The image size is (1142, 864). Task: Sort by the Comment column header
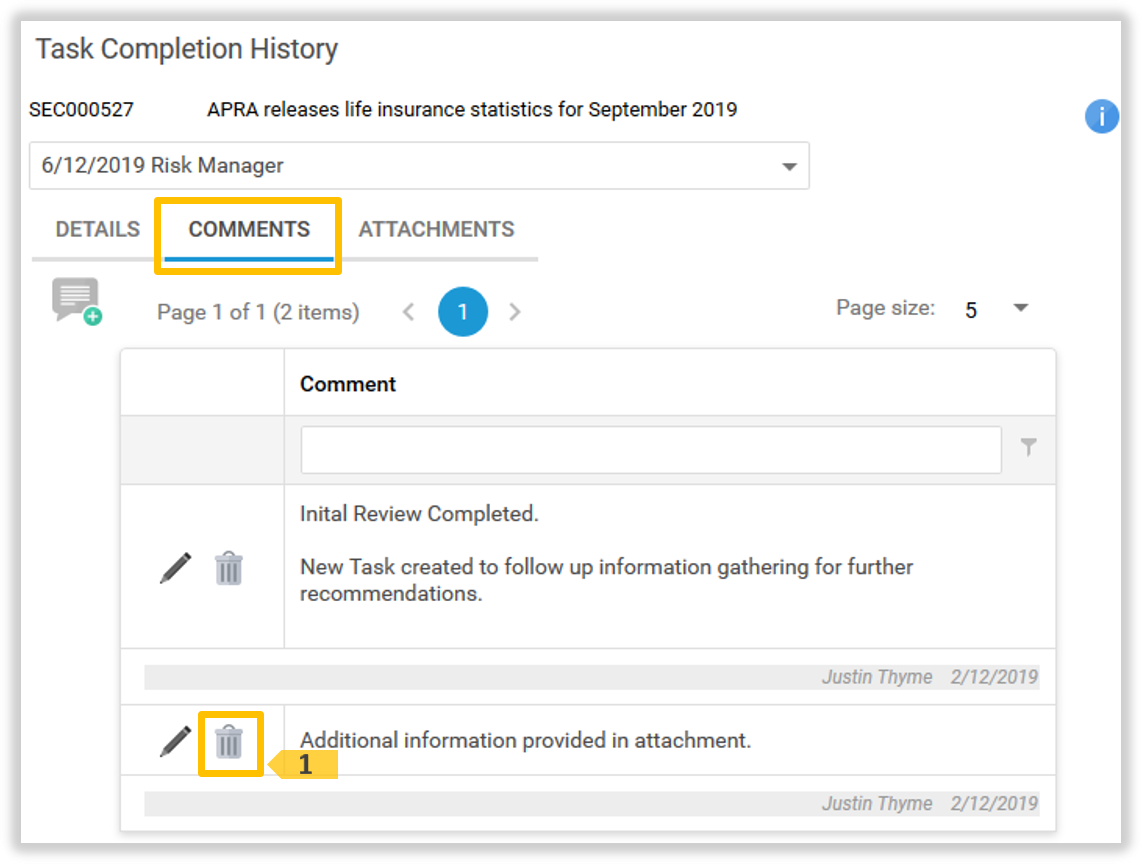tap(348, 384)
